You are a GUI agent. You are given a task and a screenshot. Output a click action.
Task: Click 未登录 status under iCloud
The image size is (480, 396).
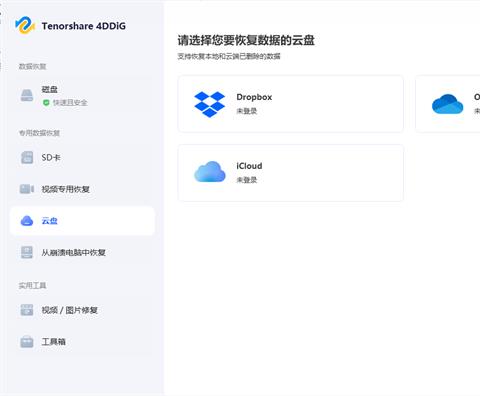[247, 180]
